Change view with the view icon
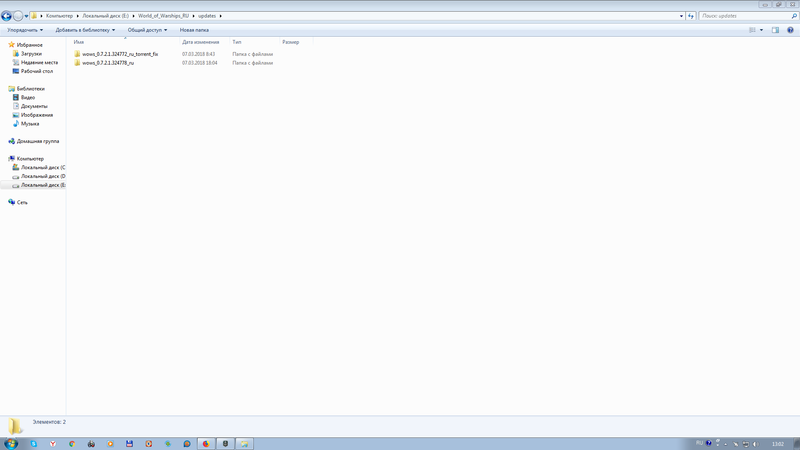 [x=752, y=30]
